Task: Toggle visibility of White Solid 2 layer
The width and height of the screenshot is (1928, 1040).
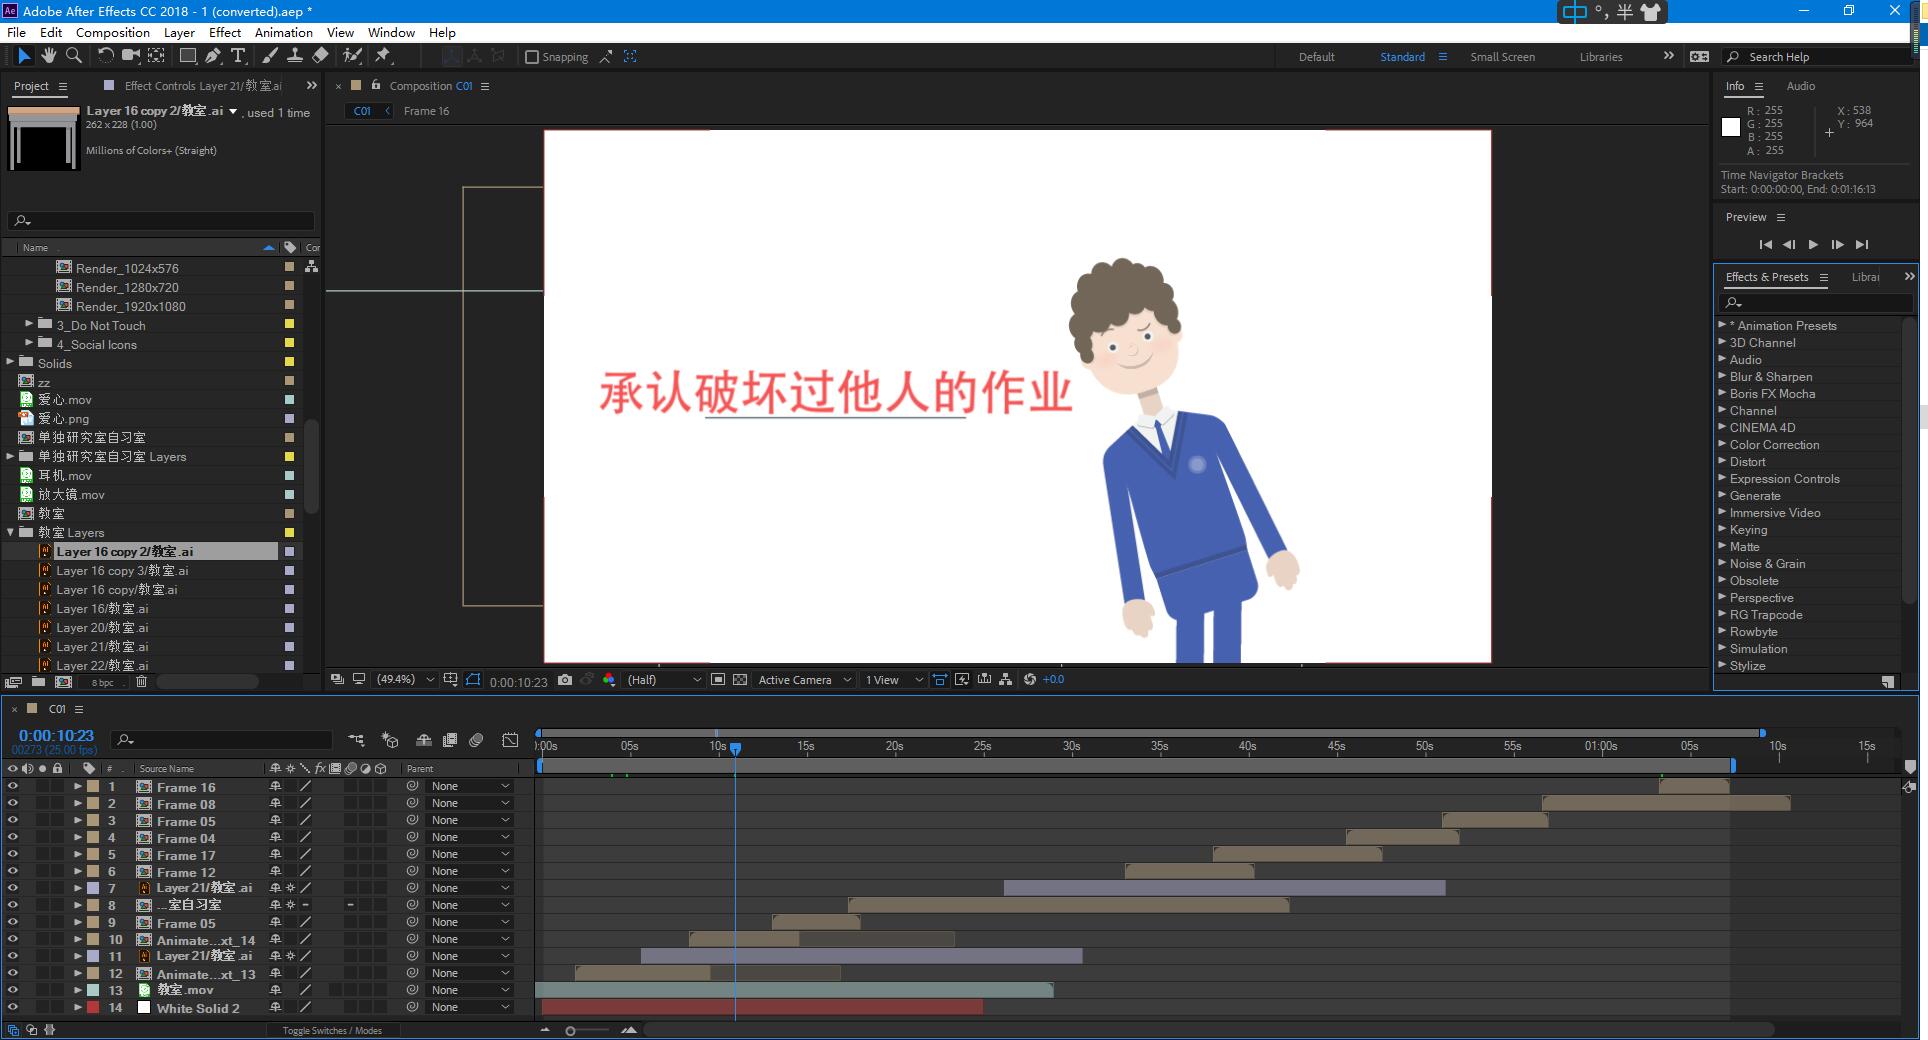Action: pos(13,1008)
